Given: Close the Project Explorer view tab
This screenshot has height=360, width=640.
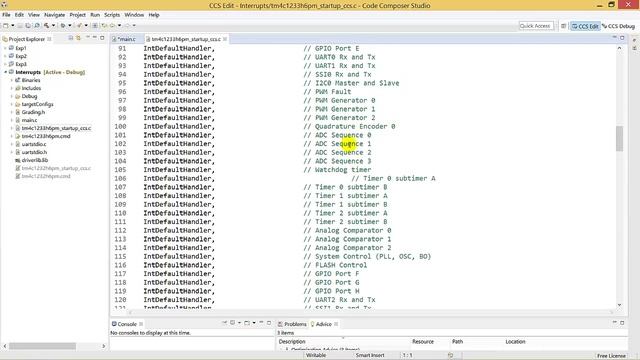Looking at the screenshot, I should pos(49,39).
